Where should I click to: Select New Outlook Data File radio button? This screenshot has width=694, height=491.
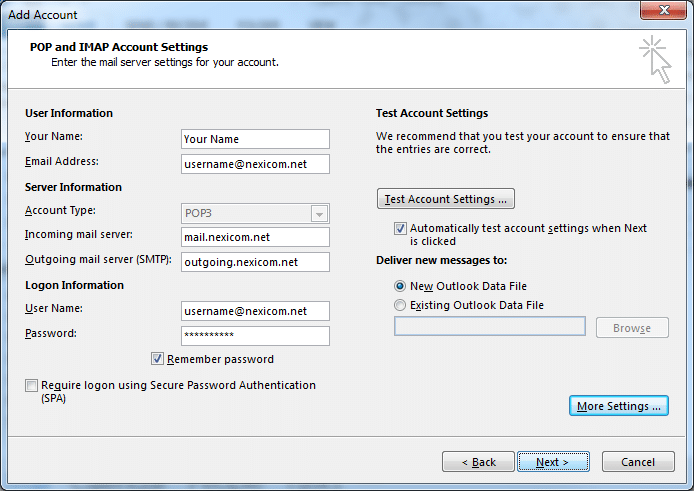point(400,286)
